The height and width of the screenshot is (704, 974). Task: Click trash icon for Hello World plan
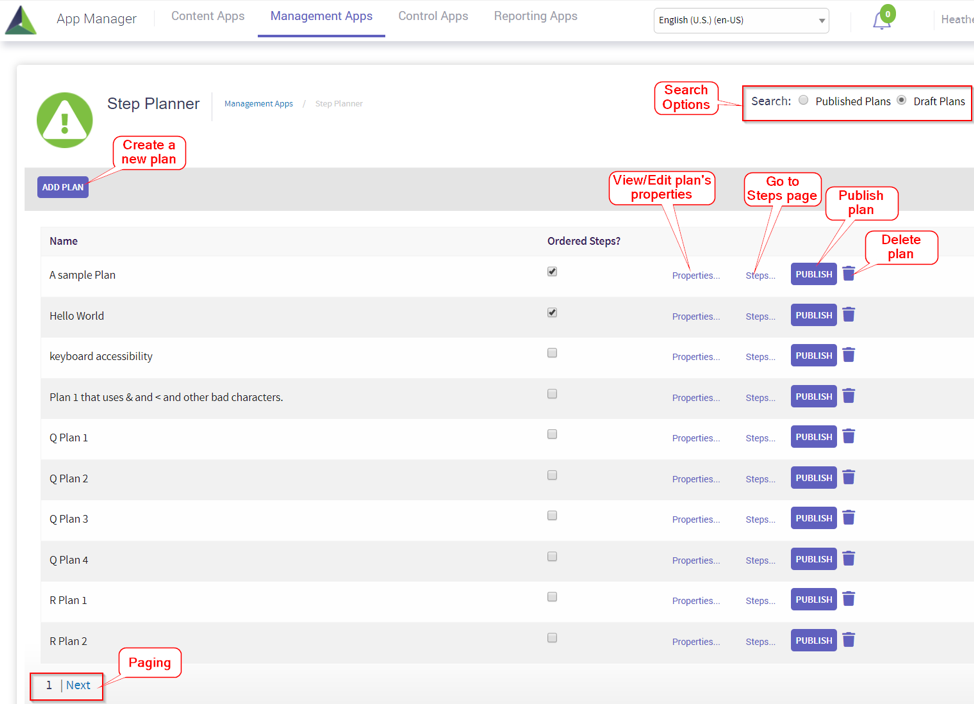coord(848,315)
